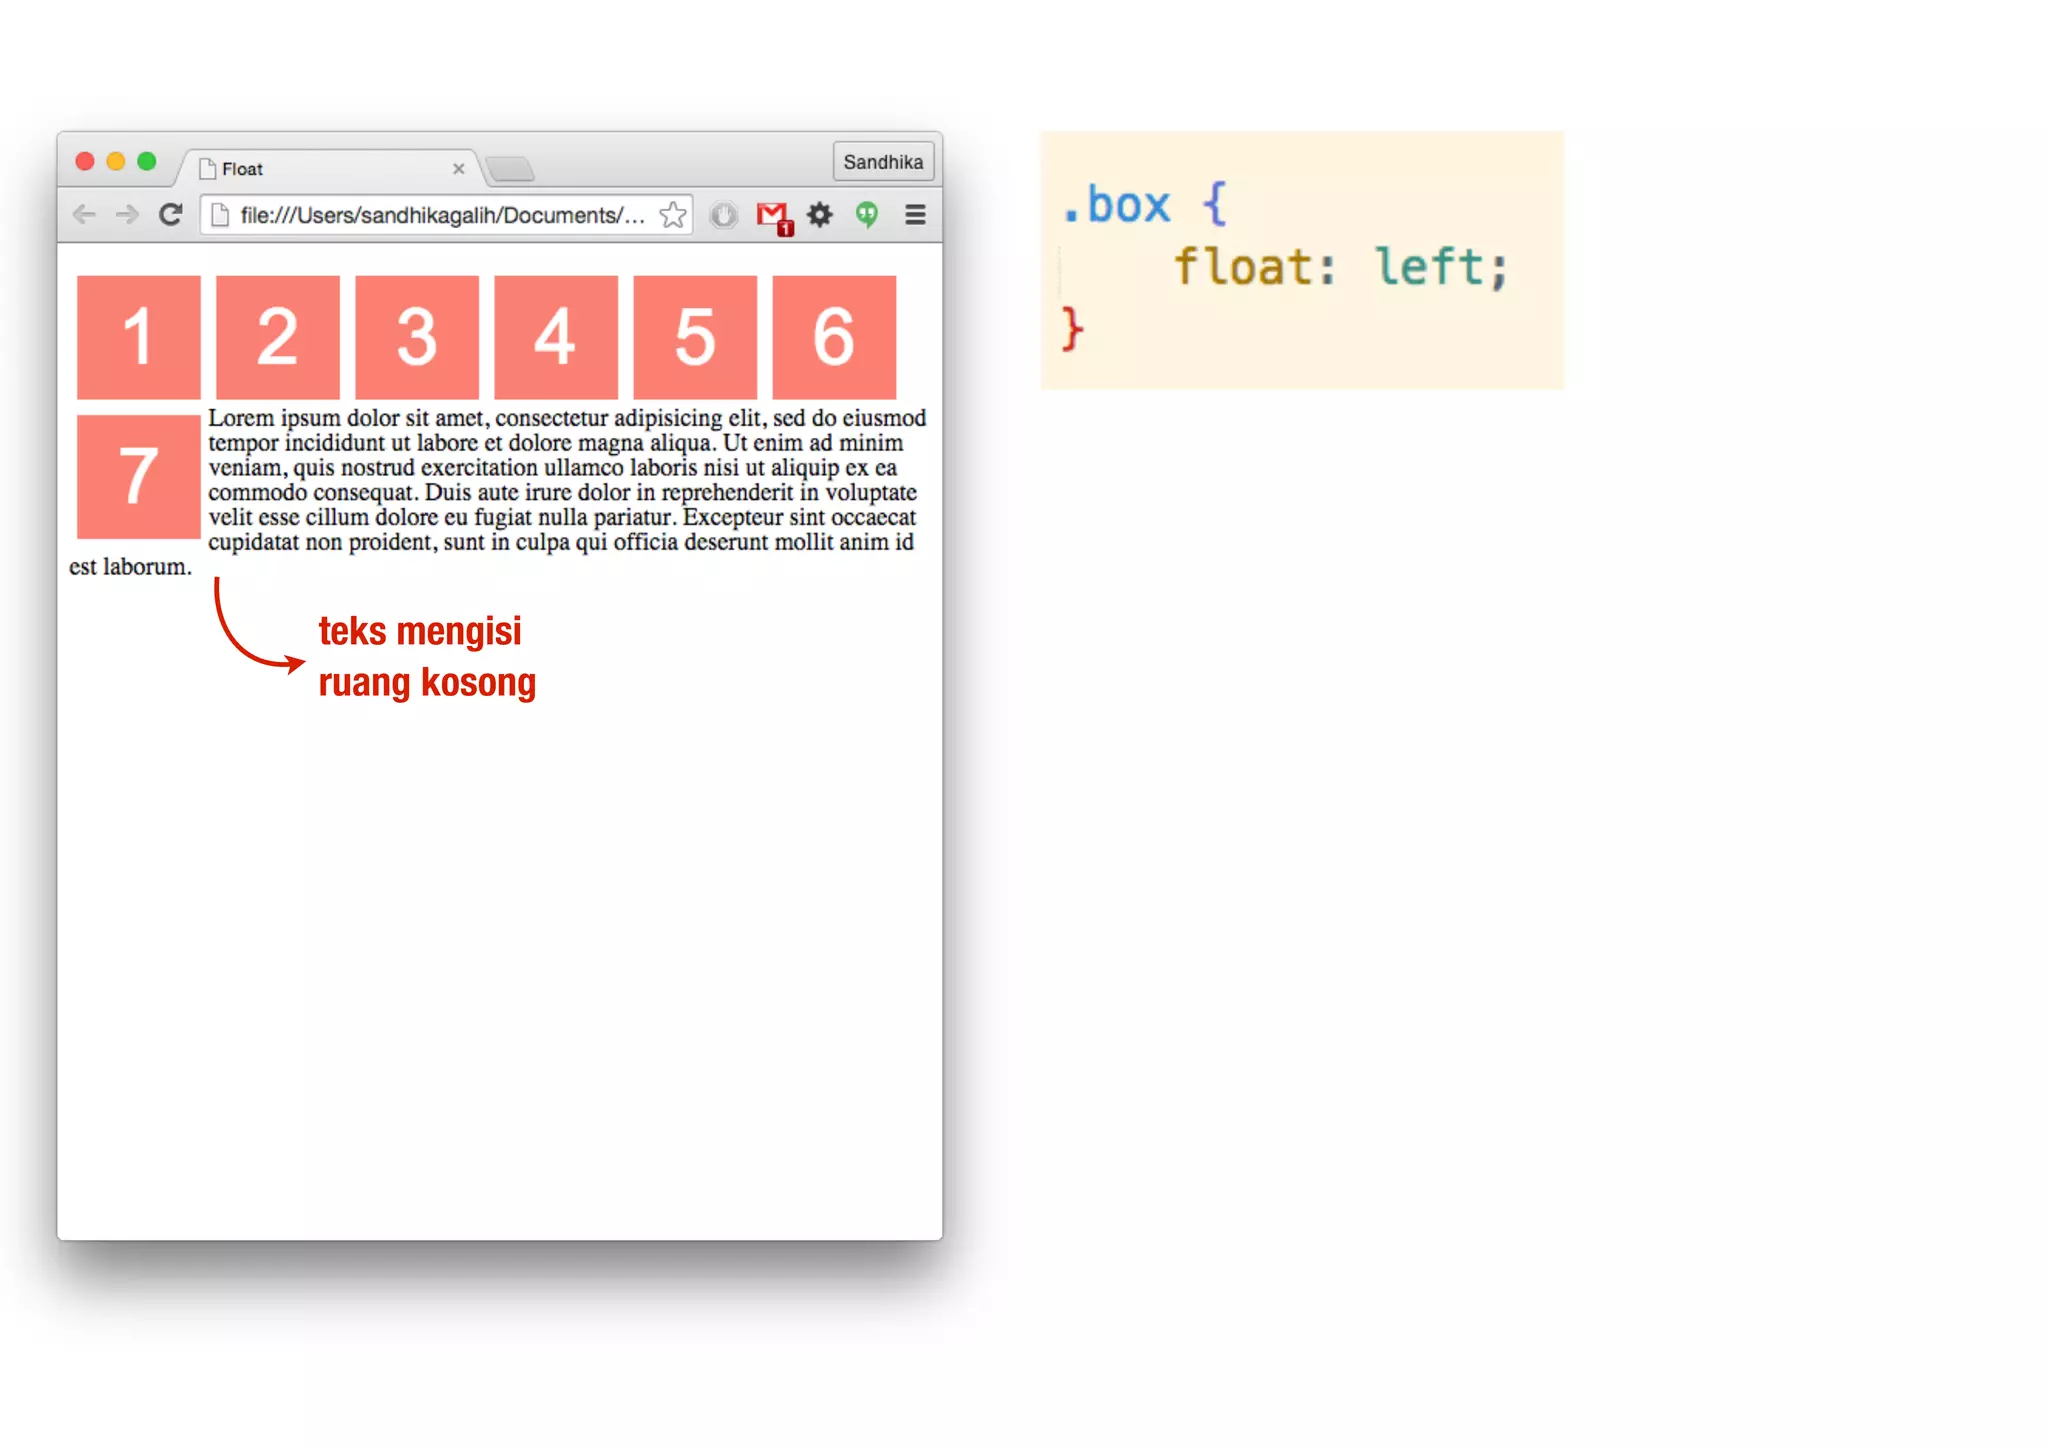2048x1447 pixels.
Task: Click the red box numbered 4
Action: (x=556, y=337)
